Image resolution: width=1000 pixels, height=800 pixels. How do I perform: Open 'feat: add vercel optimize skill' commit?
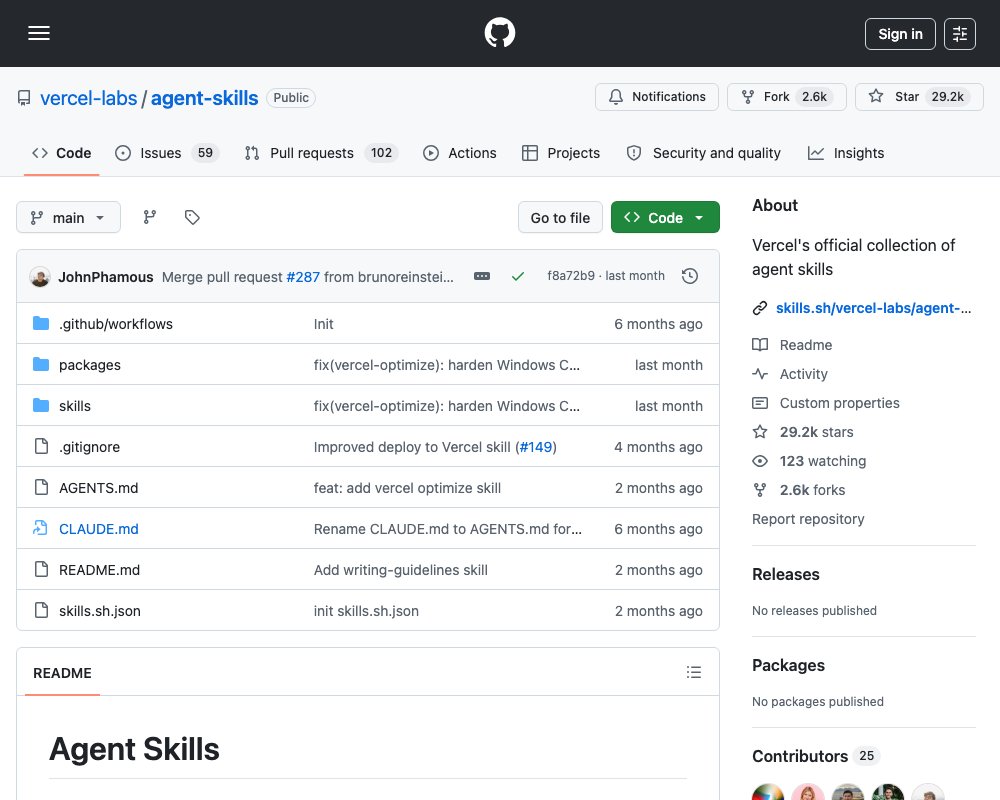(407, 488)
